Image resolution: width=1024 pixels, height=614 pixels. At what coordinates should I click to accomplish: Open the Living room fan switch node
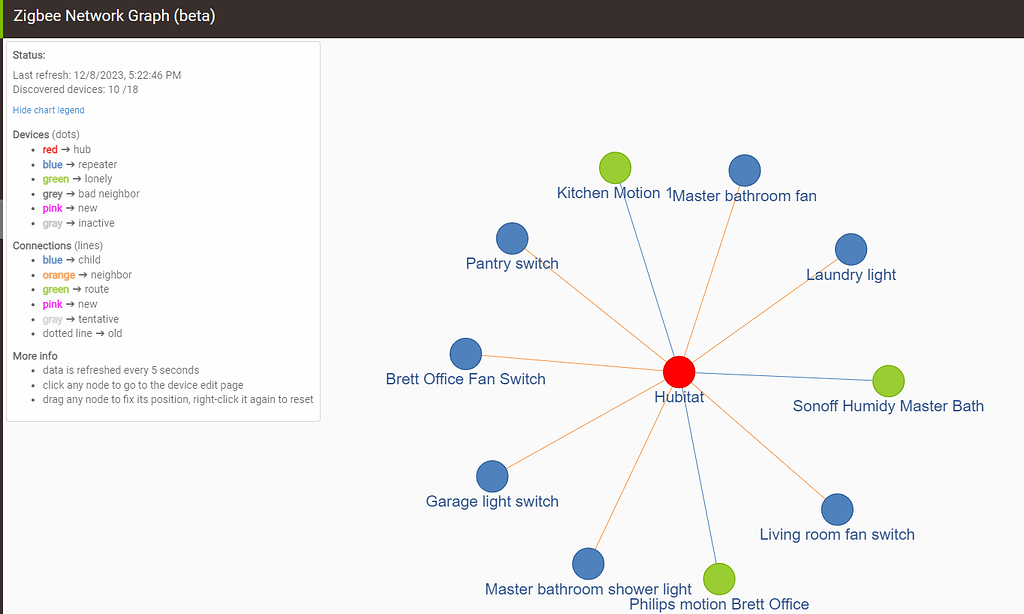(x=837, y=509)
